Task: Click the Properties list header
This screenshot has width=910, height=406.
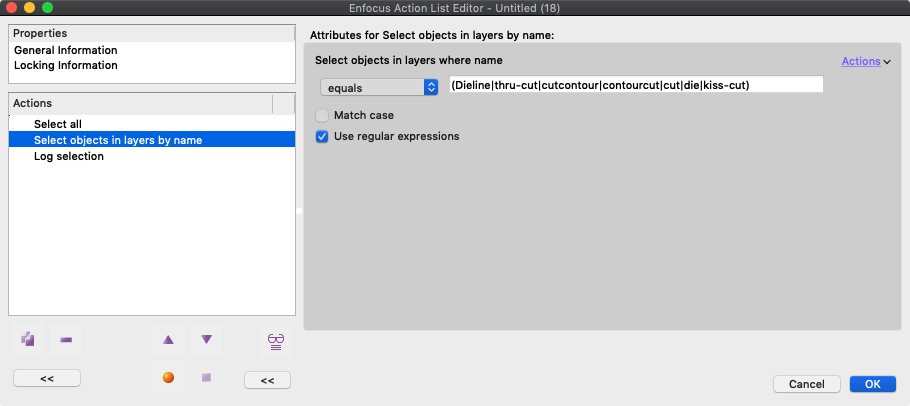Action: 152,34
